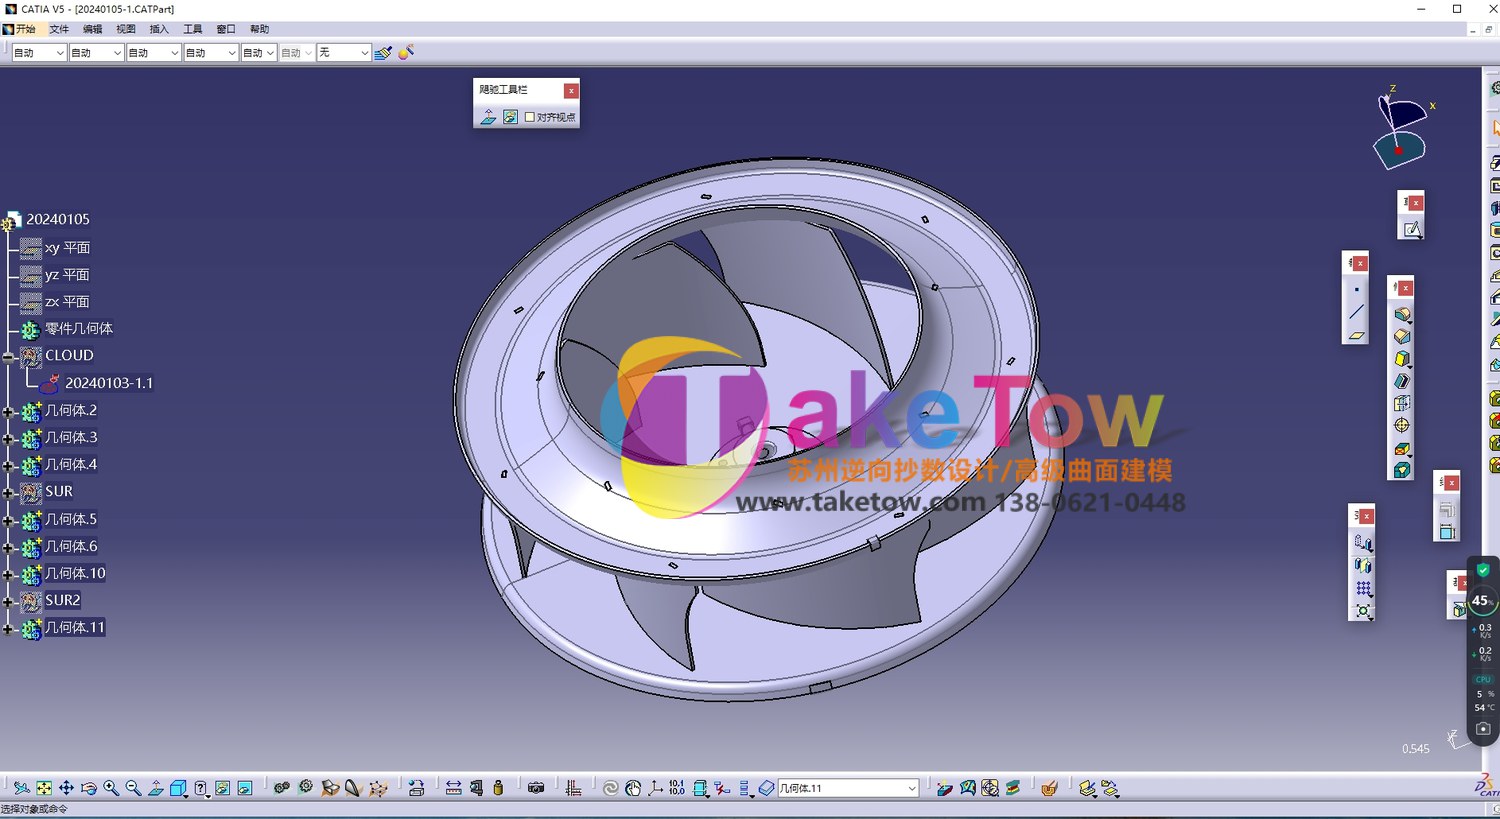Open the 插入 menu
1500x819 pixels.
(159, 29)
